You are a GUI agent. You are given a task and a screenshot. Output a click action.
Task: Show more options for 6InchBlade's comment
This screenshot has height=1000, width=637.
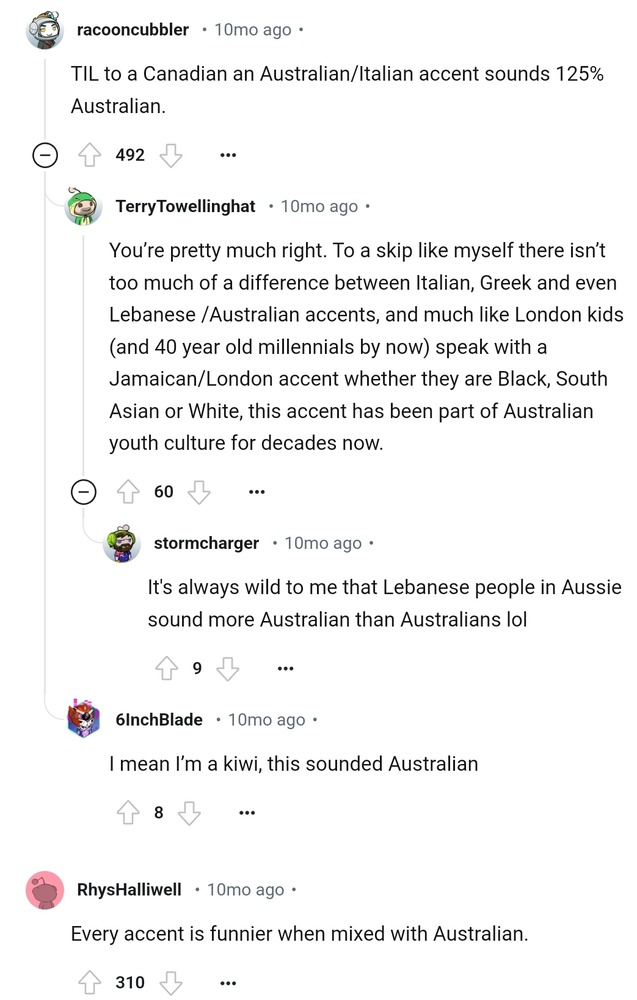(247, 812)
